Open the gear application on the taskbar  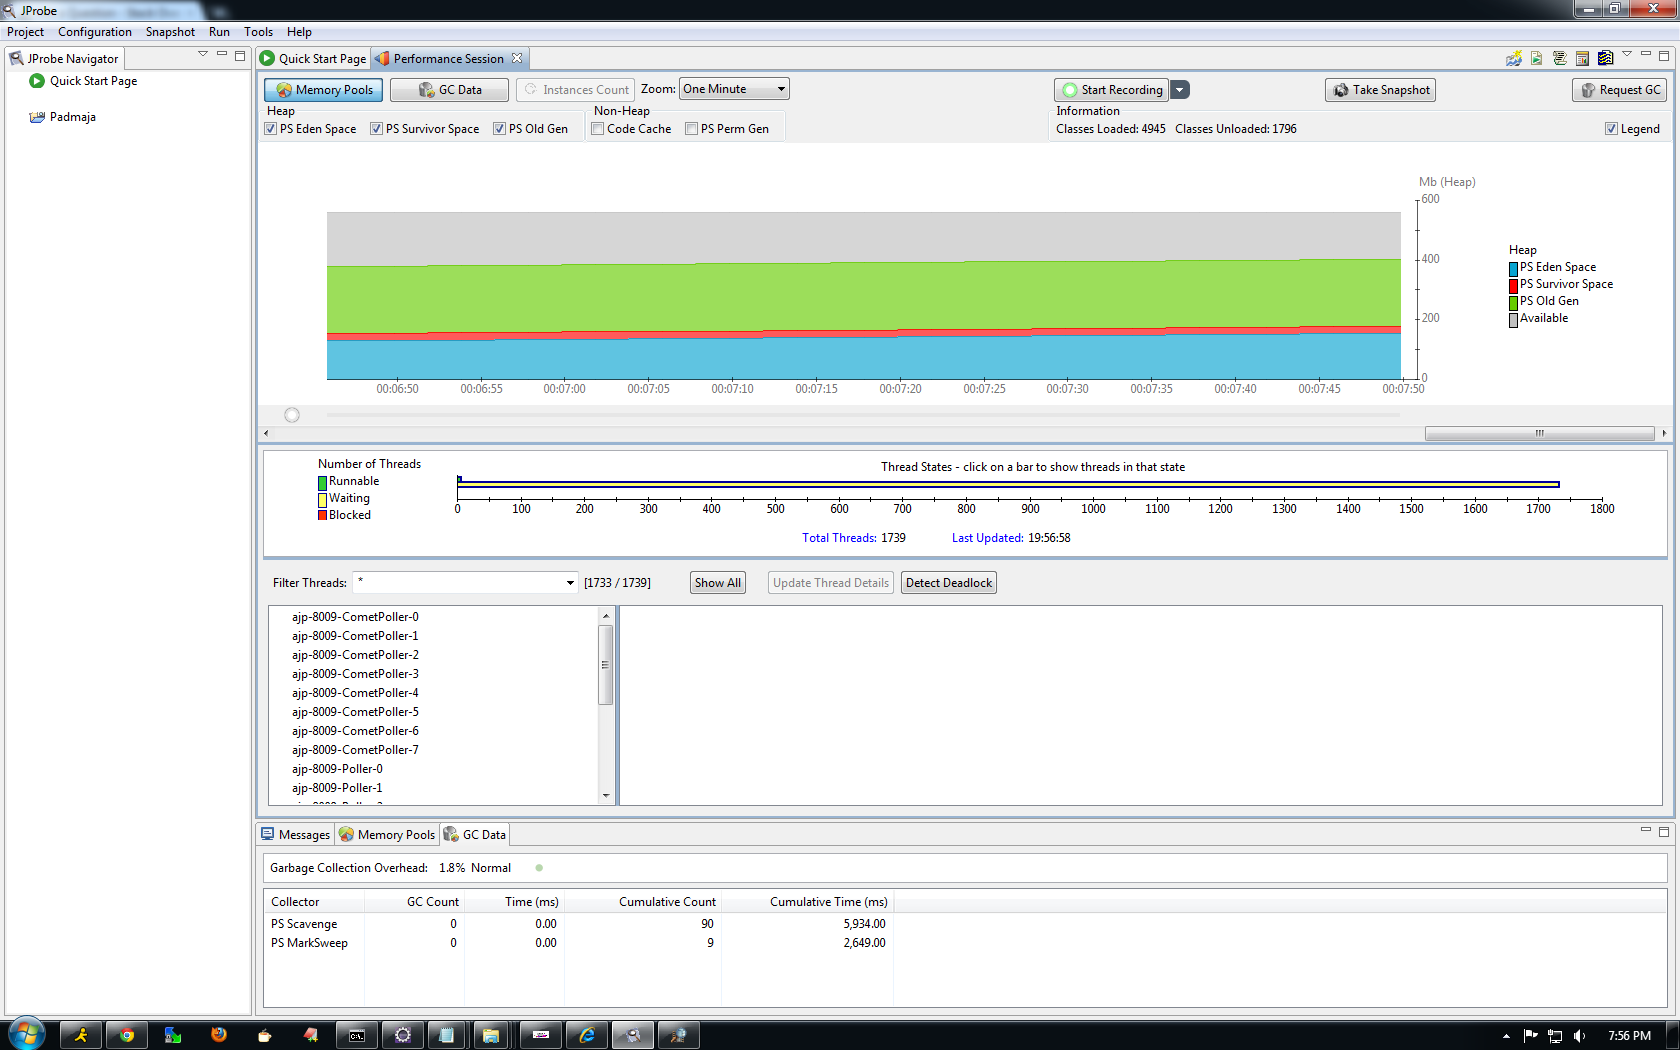(x=403, y=1035)
